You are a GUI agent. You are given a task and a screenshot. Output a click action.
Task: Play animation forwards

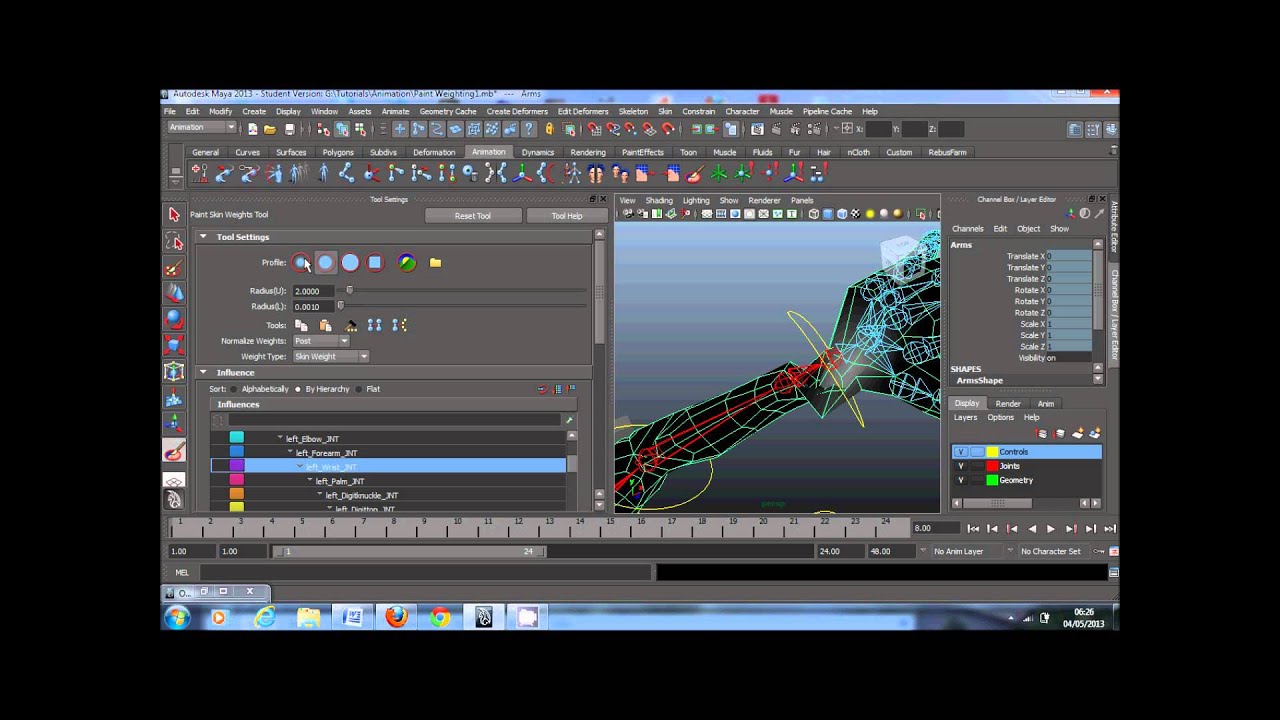[1050, 528]
